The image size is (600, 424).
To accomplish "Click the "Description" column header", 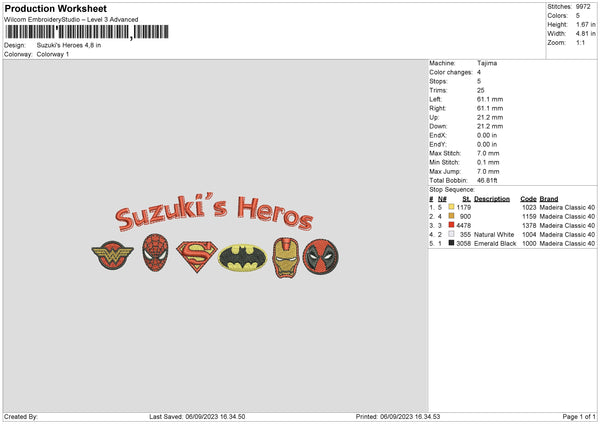I will point(492,199).
